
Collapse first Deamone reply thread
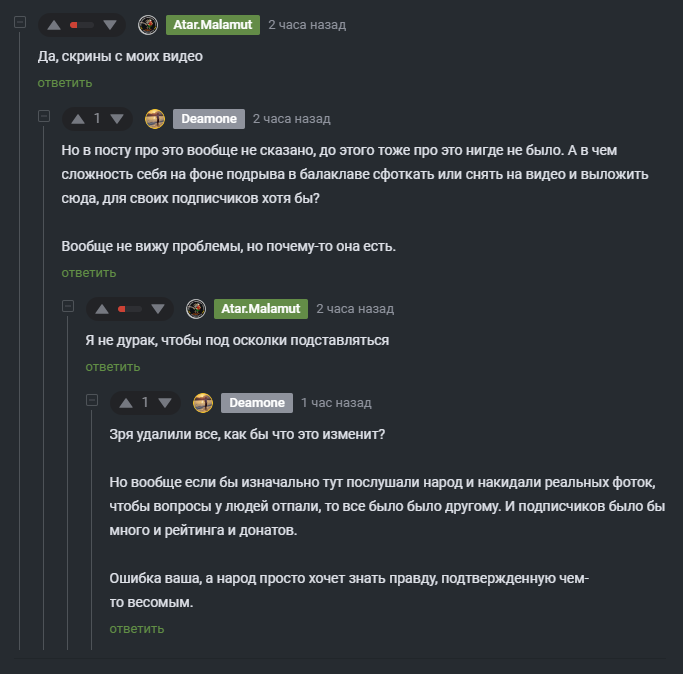pos(44,116)
